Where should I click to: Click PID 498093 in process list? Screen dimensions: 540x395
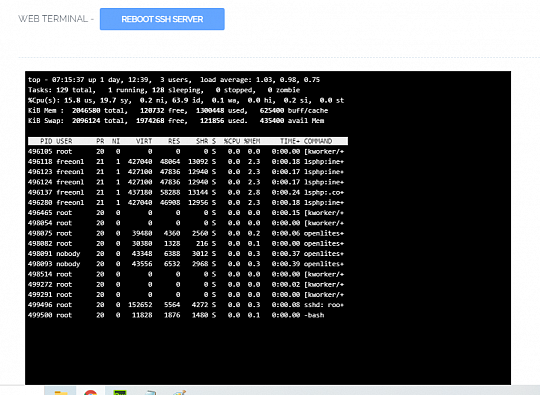pyautogui.click(x=40, y=264)
